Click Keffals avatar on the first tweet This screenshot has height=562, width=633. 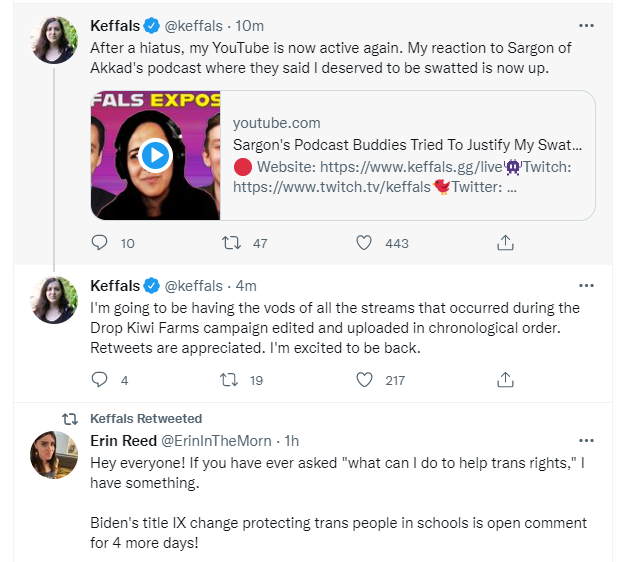pyautogui.click(x=55, y=40)
